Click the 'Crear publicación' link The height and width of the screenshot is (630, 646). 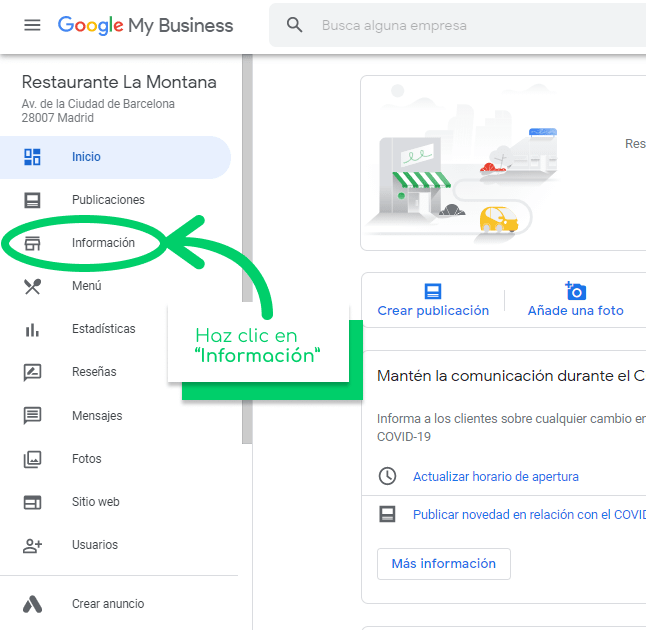coord(433,311)
